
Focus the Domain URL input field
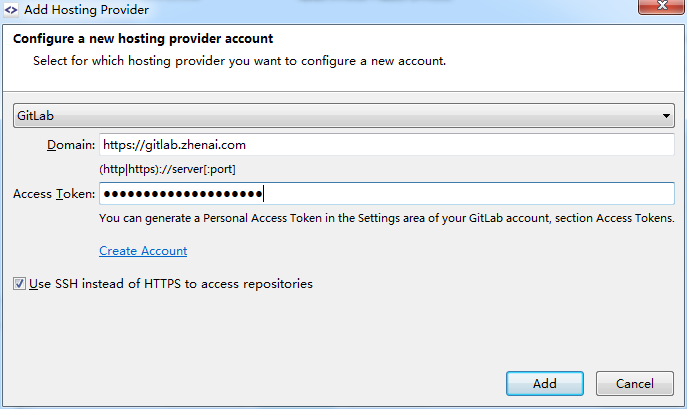click(x=387, y=145)
